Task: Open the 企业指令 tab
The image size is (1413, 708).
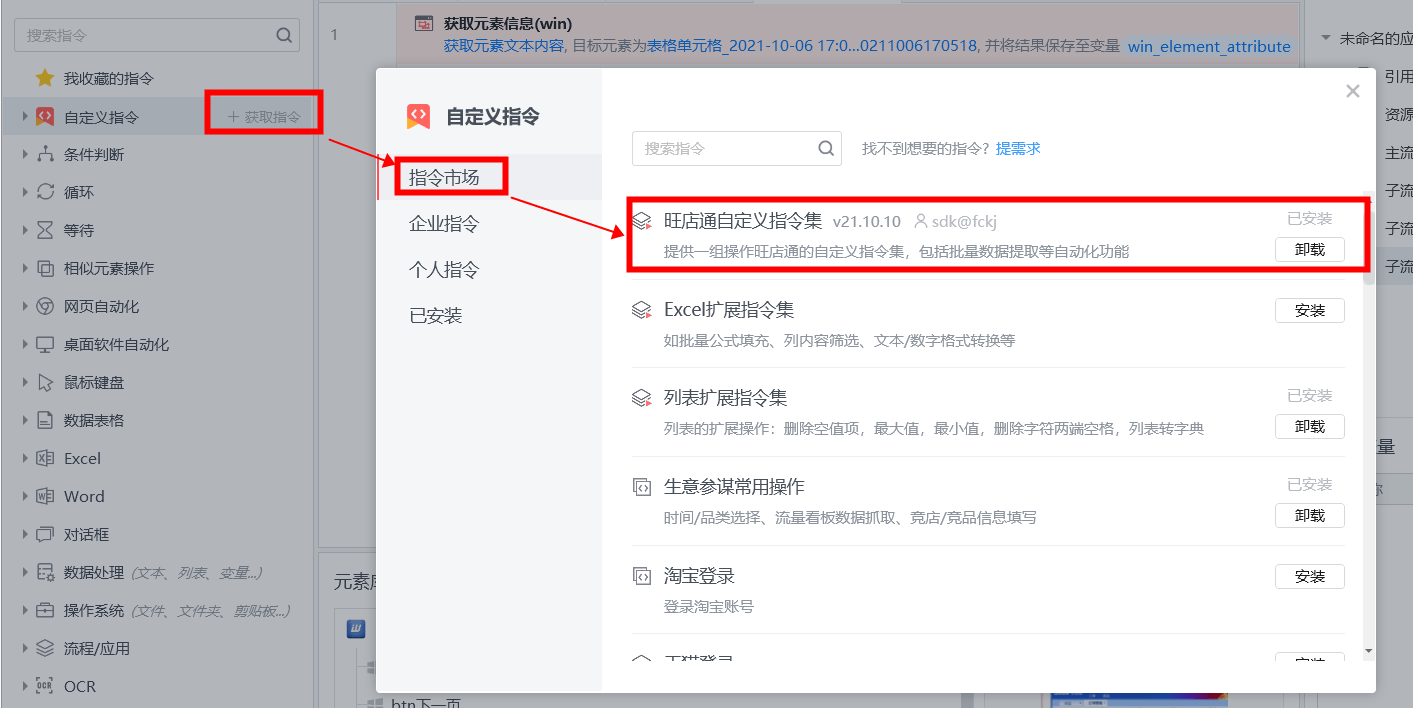Action: pyautogui.click(x=489, y=224)
